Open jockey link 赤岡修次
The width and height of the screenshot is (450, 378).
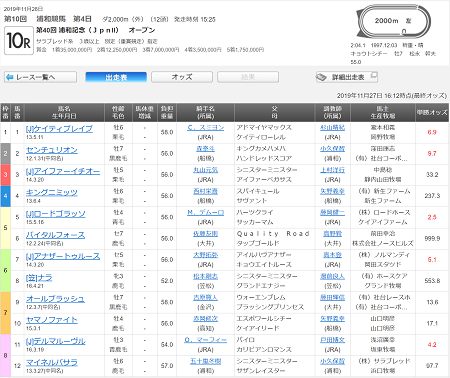(205, 319)
